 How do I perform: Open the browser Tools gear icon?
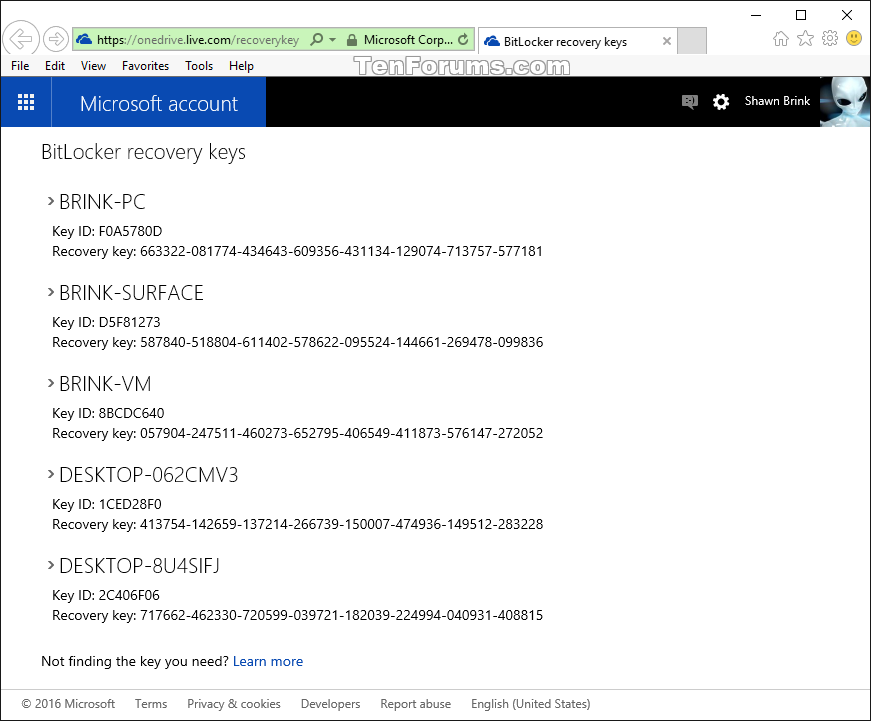click(830, 38)
